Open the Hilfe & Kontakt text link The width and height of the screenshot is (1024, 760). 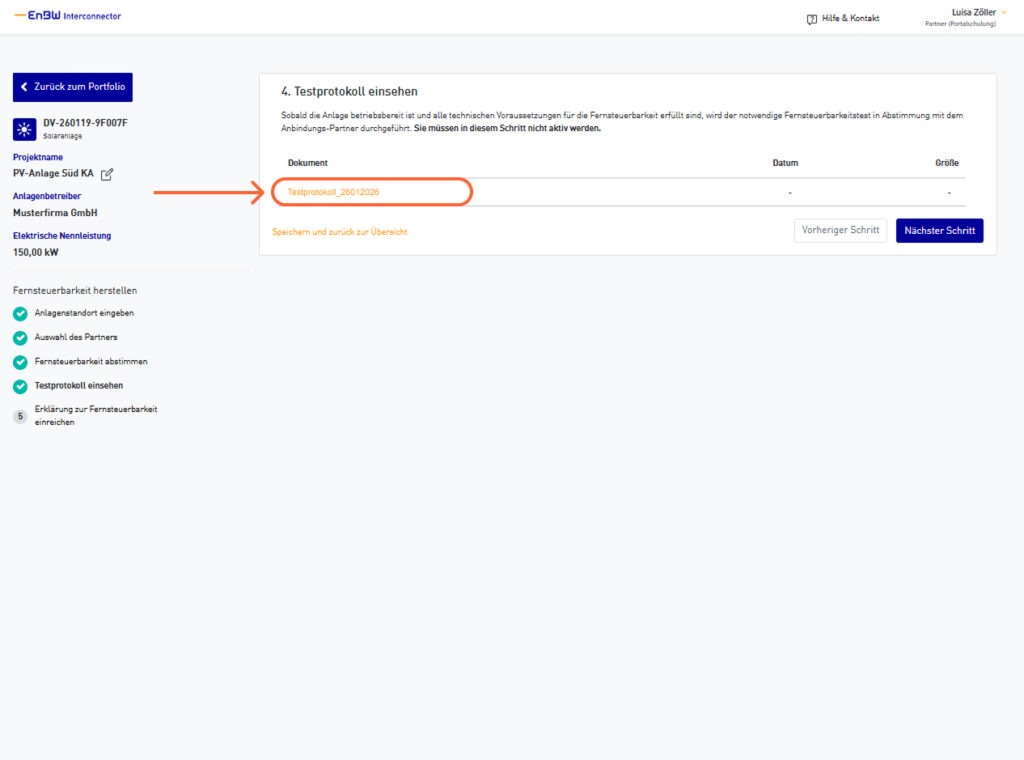[850, 18]
